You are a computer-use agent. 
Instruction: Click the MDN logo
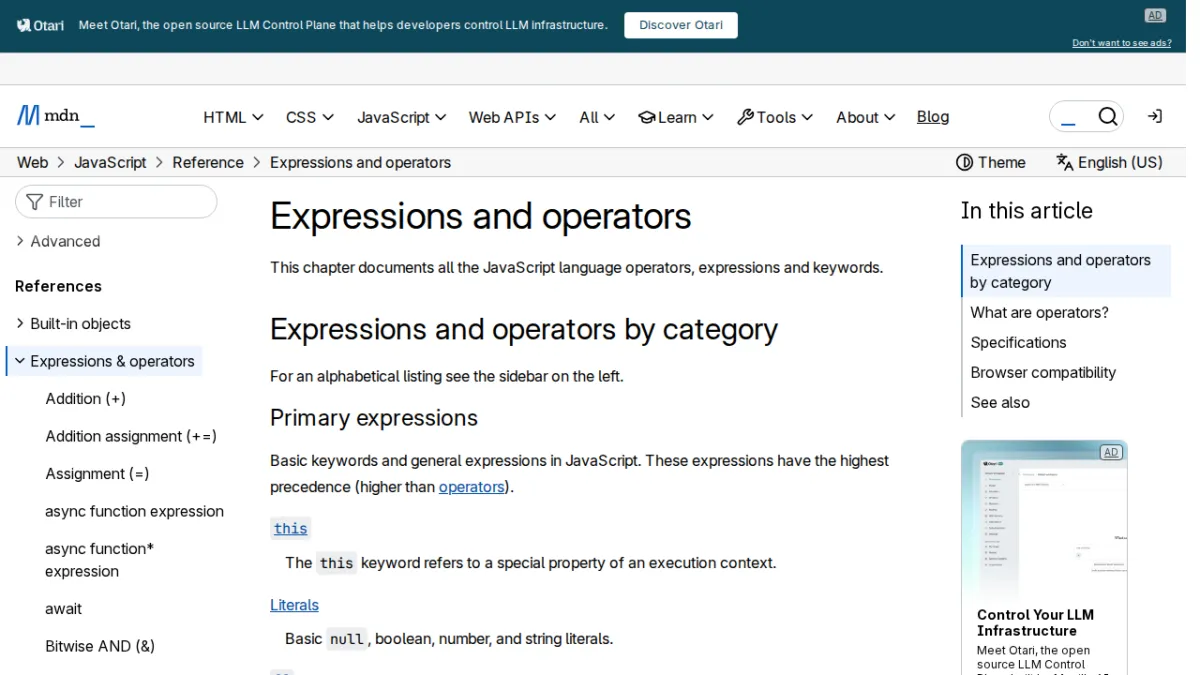point(56,116)
